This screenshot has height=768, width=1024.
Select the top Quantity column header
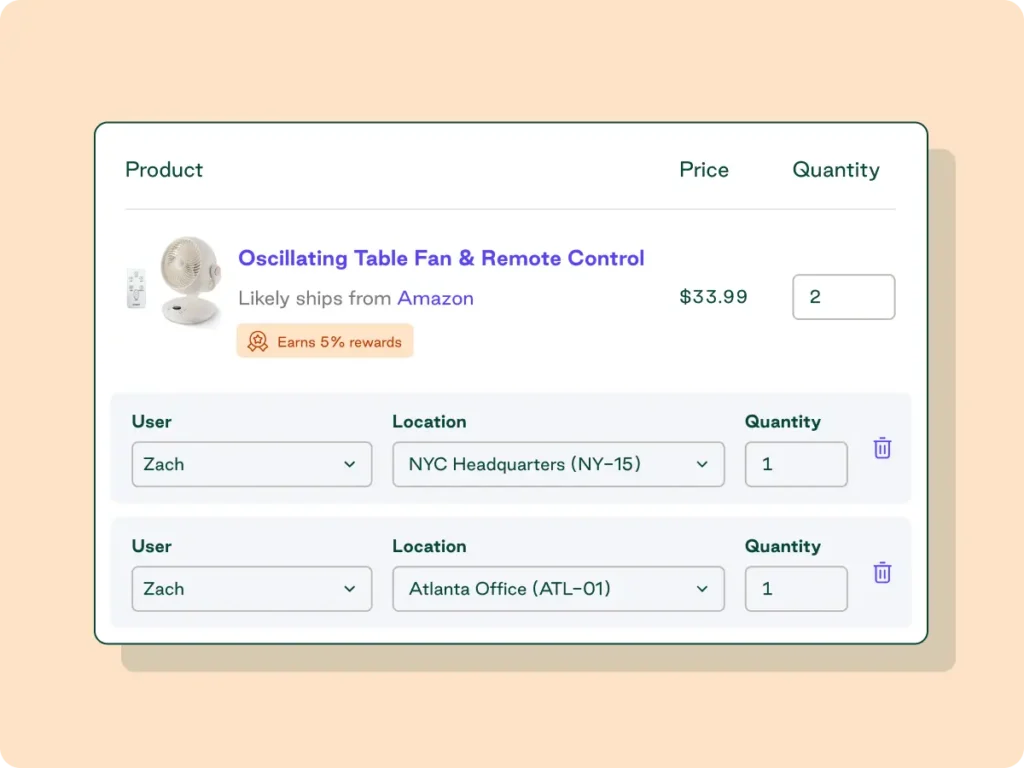pos(836,170)
